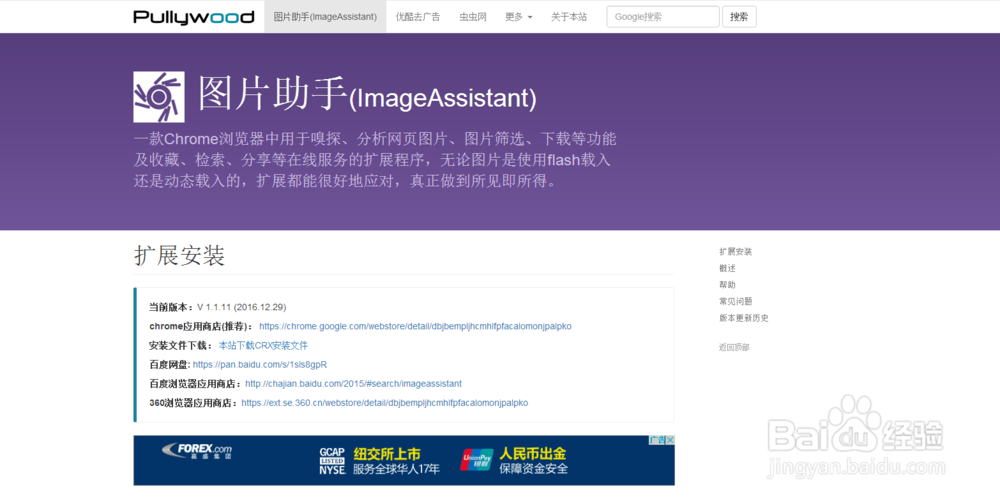Open the pan.baidu.com link
The image size is (1000, 501).
(x=260, y=365)
